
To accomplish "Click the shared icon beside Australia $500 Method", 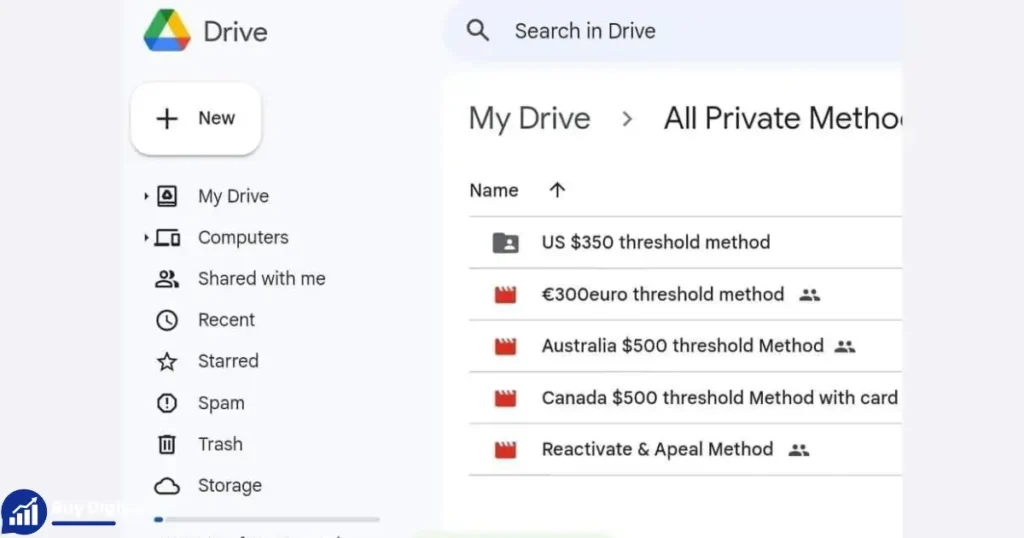I will click(845, 347).
